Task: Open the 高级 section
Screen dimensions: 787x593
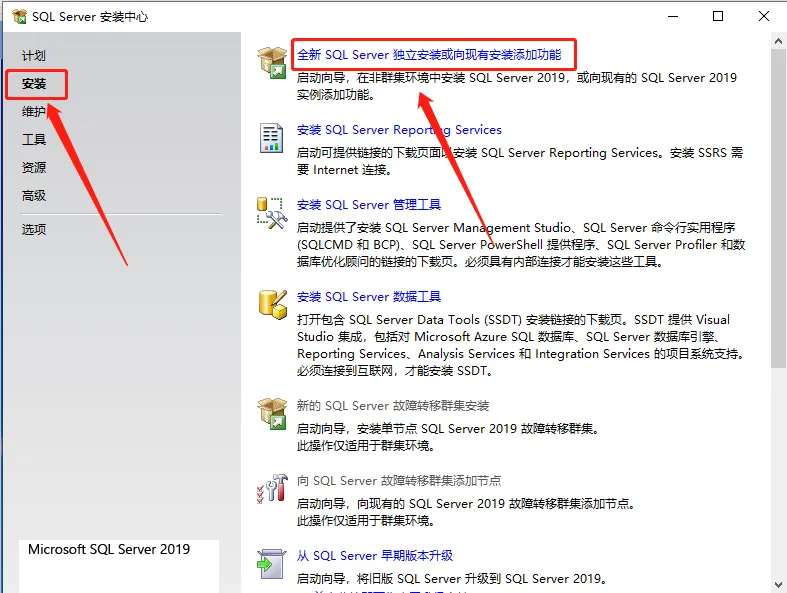Action: coord(34,195)
